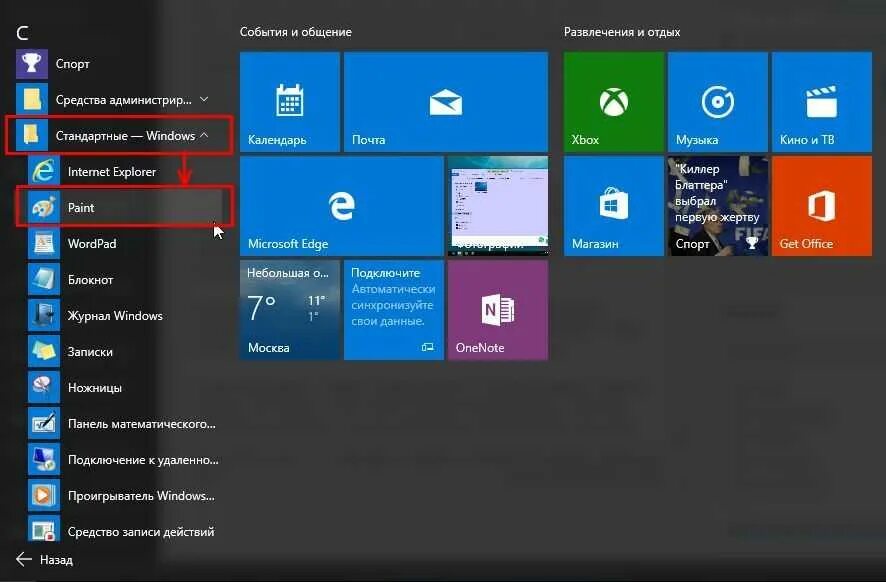886x582 pixels.
Task: Open the Почта mail tile
Action: [x=446, y=102]
